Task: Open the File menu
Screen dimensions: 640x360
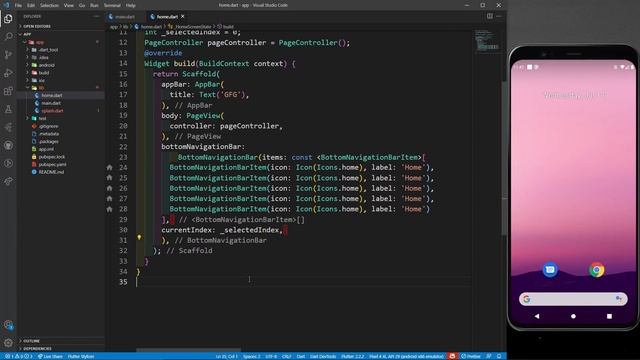Action: (x=18, y=5)
